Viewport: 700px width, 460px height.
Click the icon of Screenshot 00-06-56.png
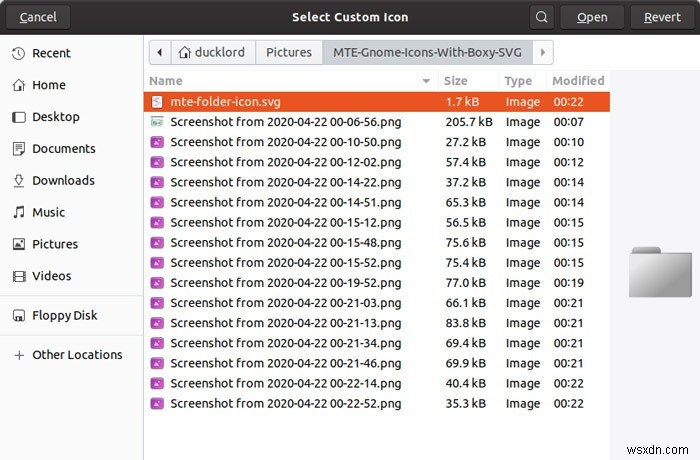coord(157,121)
